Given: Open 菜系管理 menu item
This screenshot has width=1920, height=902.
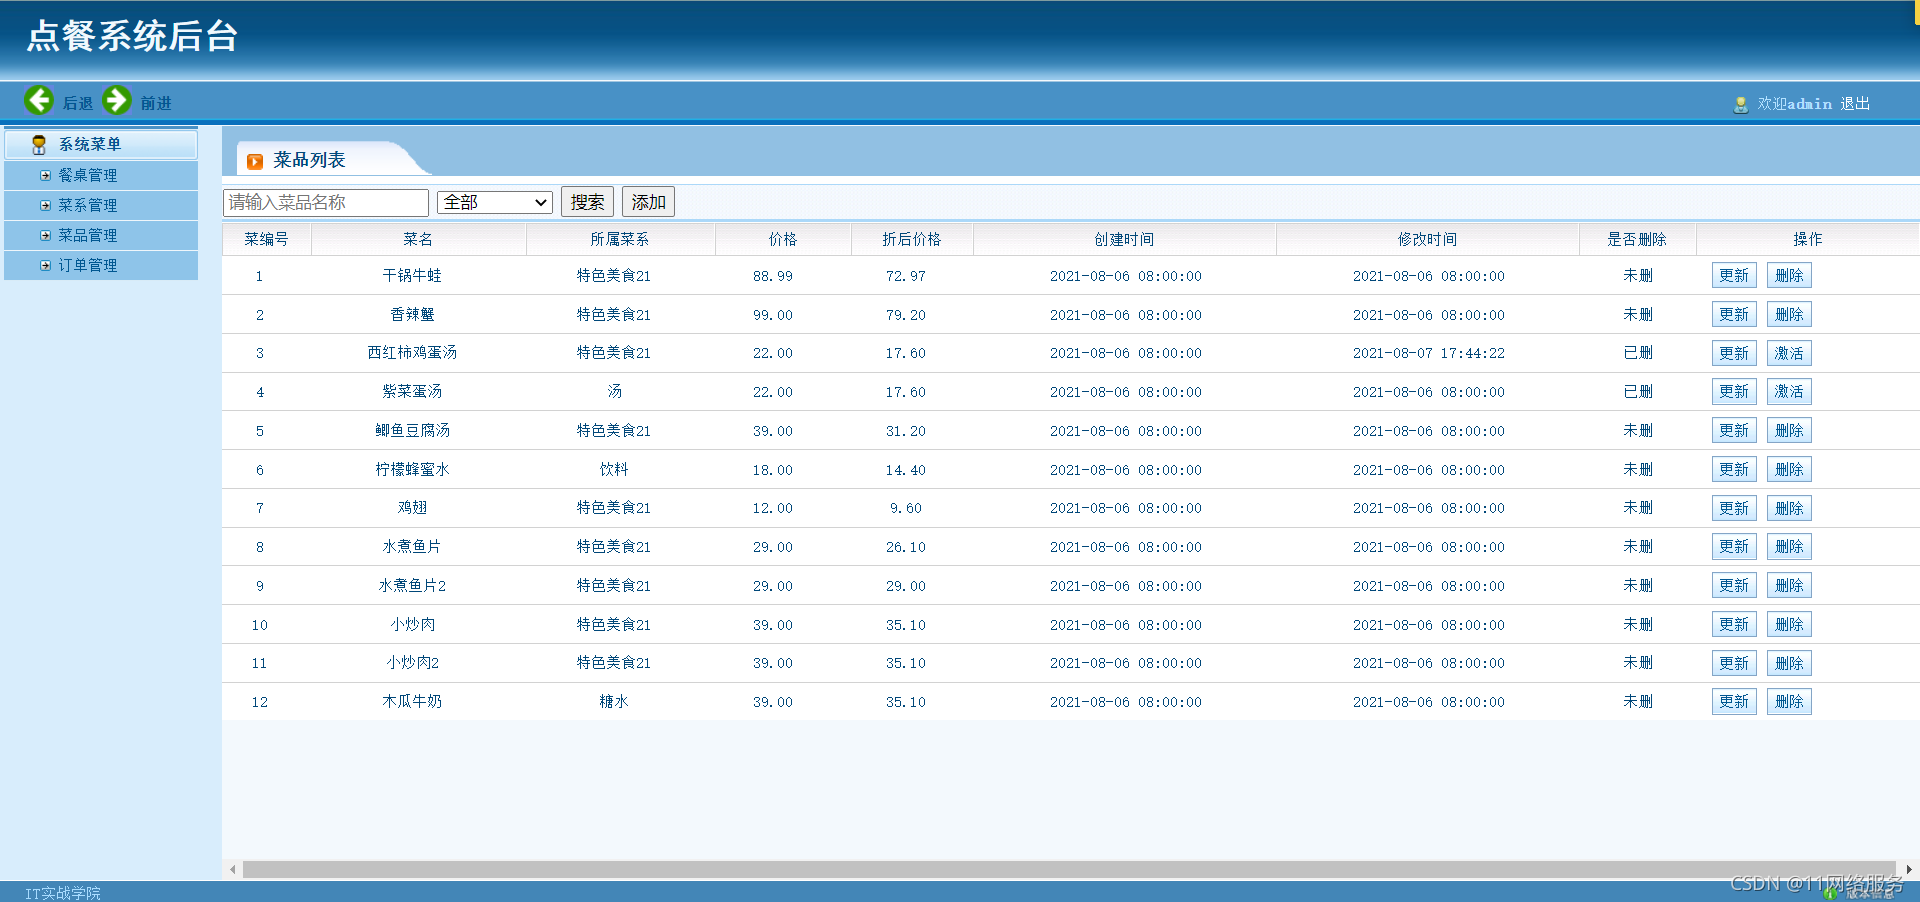Looking at the screenshot, I should coord(88,205).
